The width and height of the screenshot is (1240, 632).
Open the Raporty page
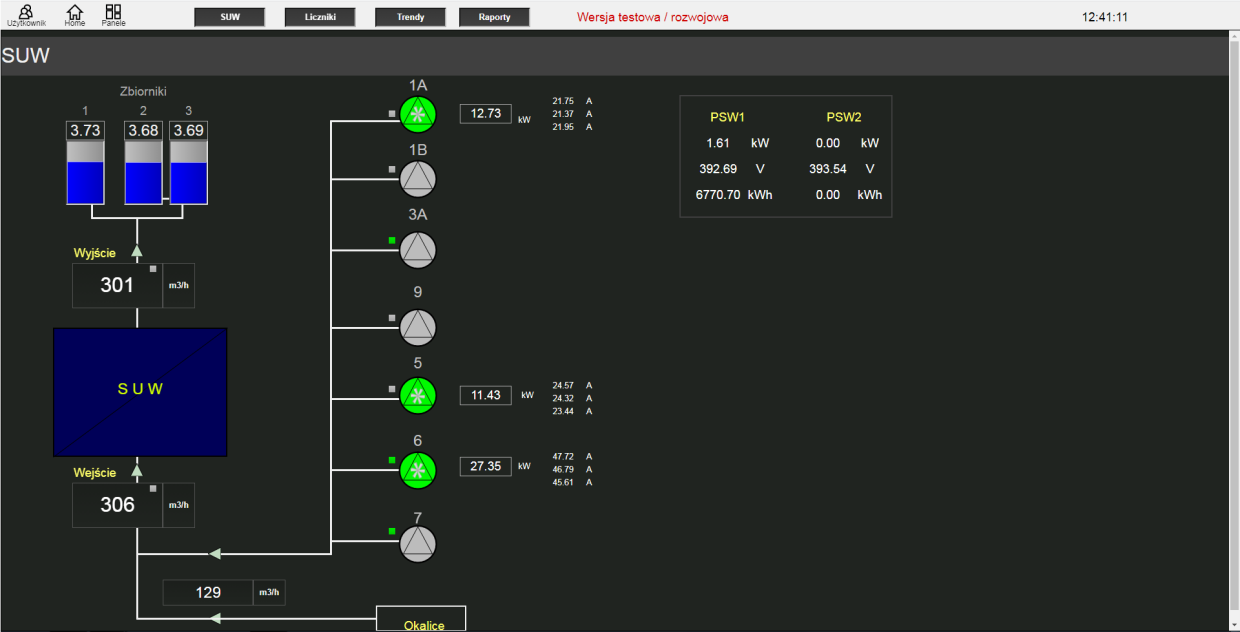point(494,17)
